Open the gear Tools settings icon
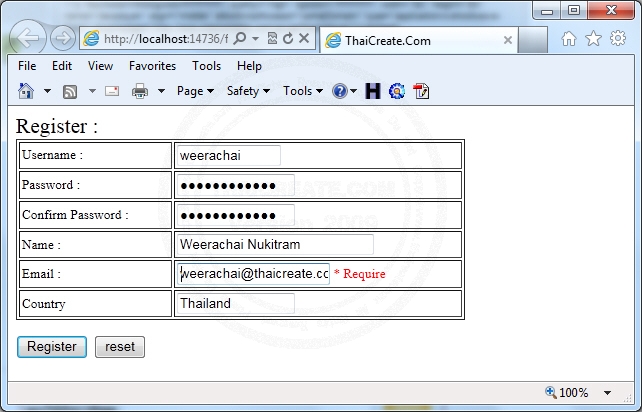Screen dimensions: 642x412 618,38
